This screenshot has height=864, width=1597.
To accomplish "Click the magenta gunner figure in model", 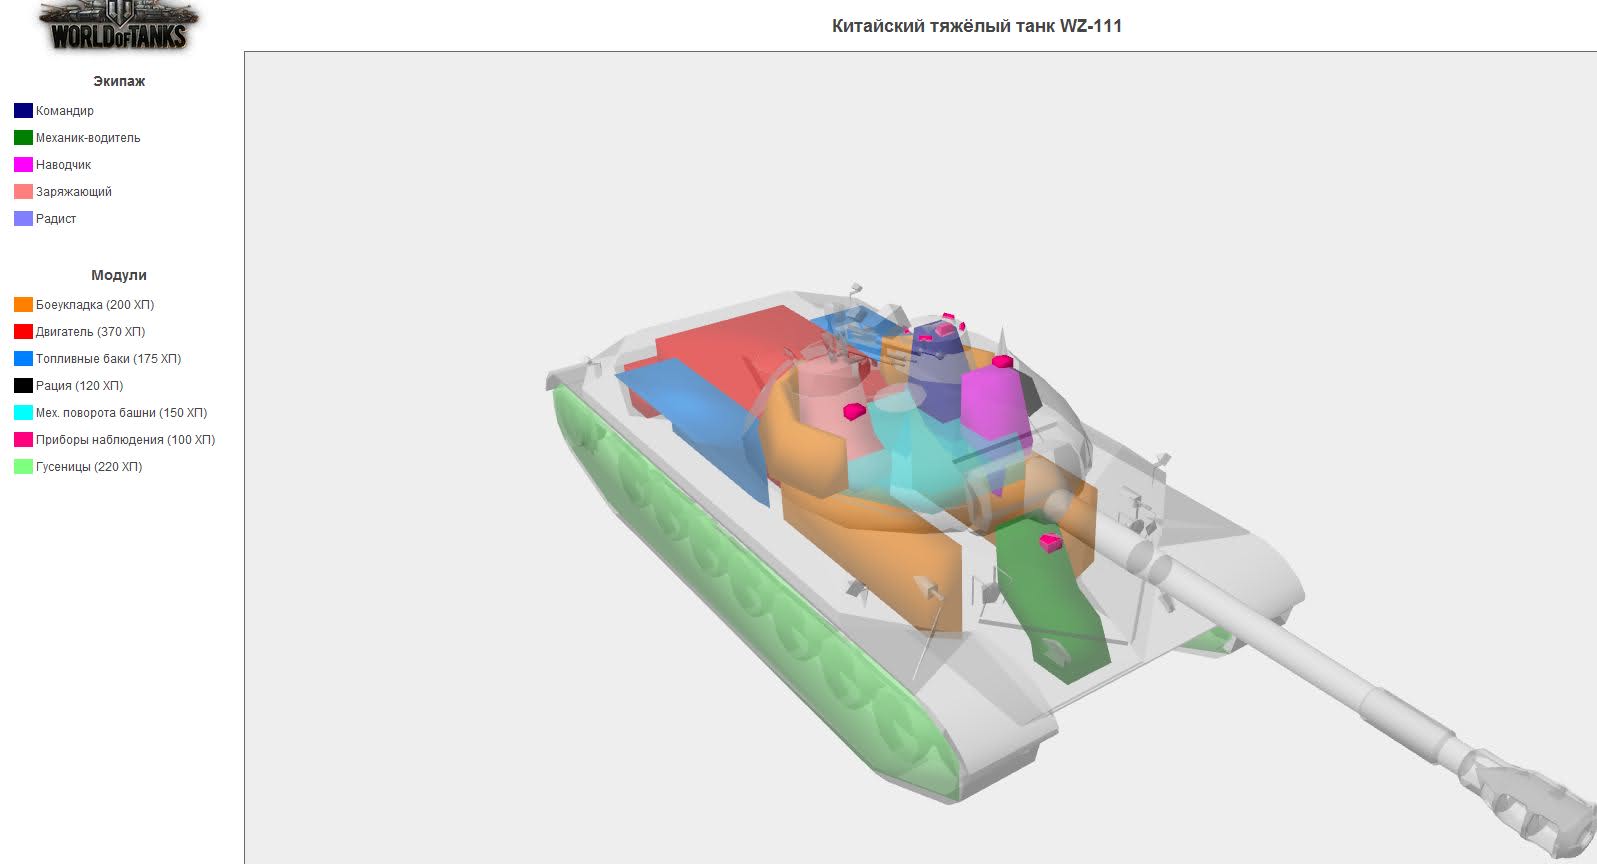I will tap(995, 405).
